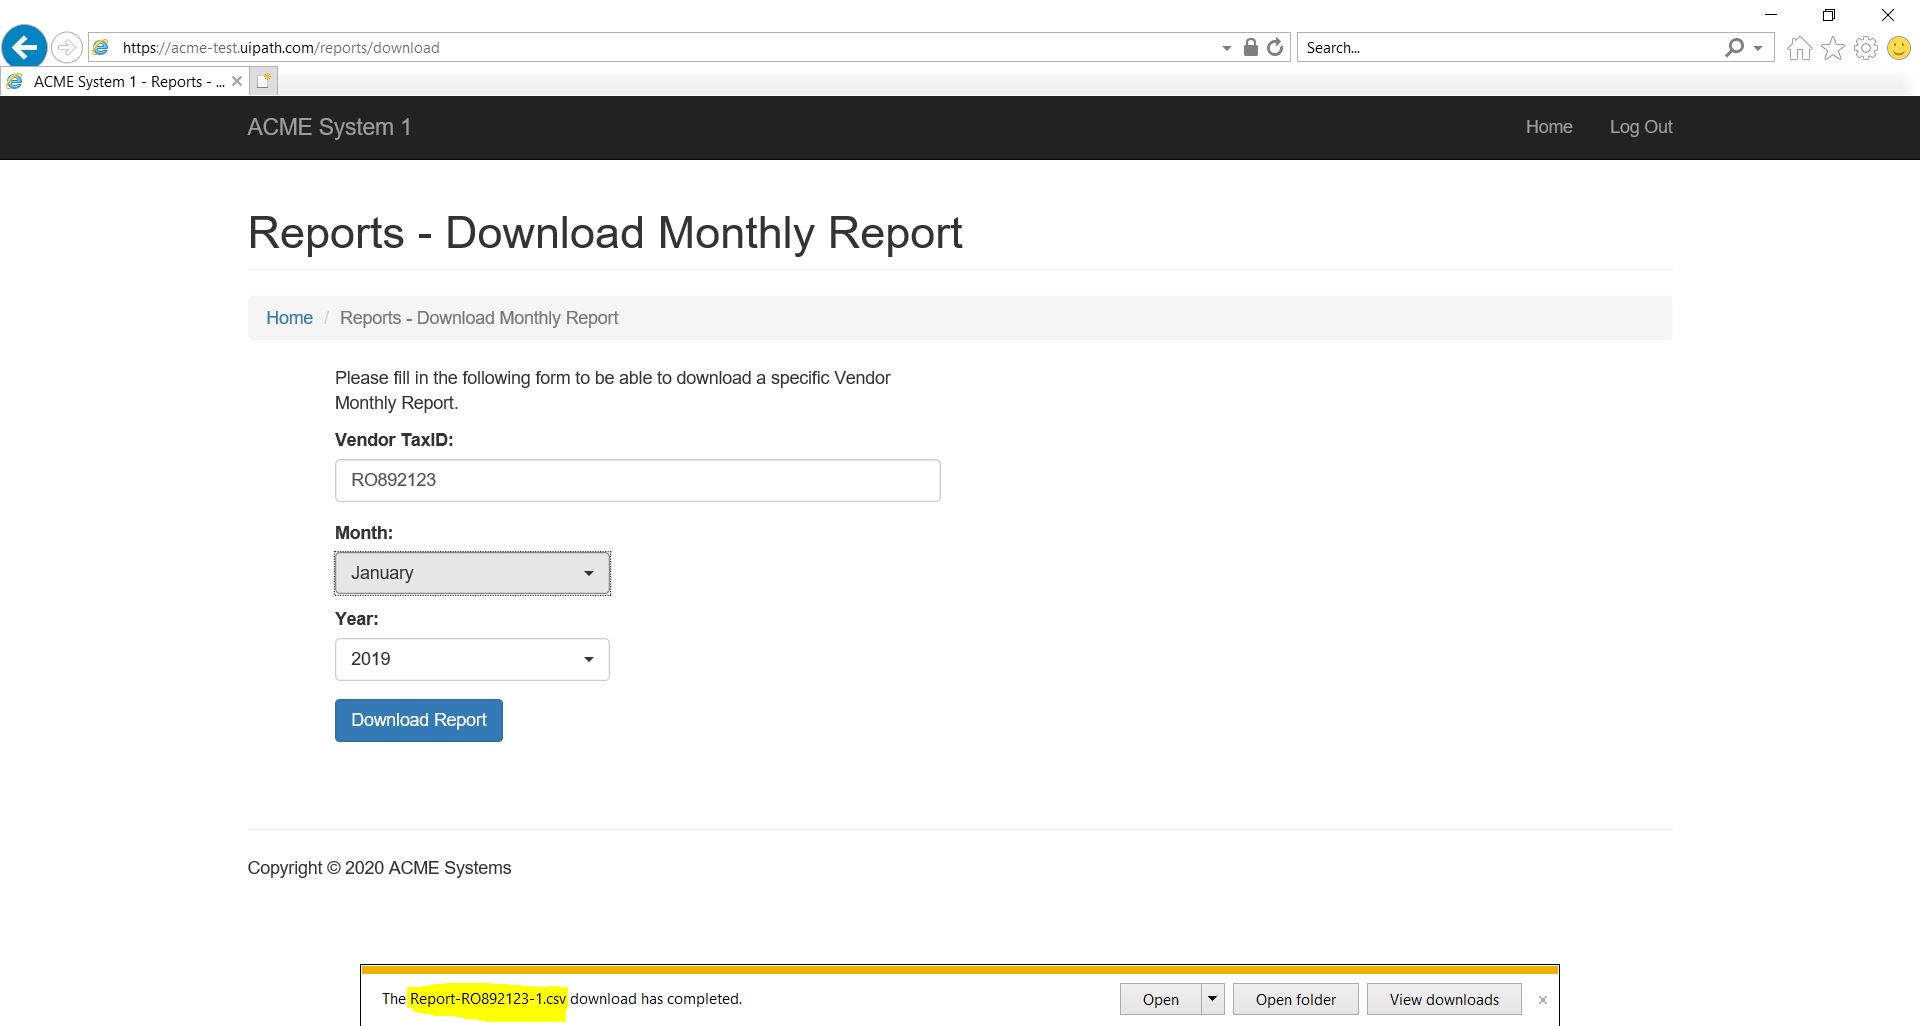The image size is (1920, 1026).
Task: Dismiss the download notification bar
Action: (1543, 1000)
